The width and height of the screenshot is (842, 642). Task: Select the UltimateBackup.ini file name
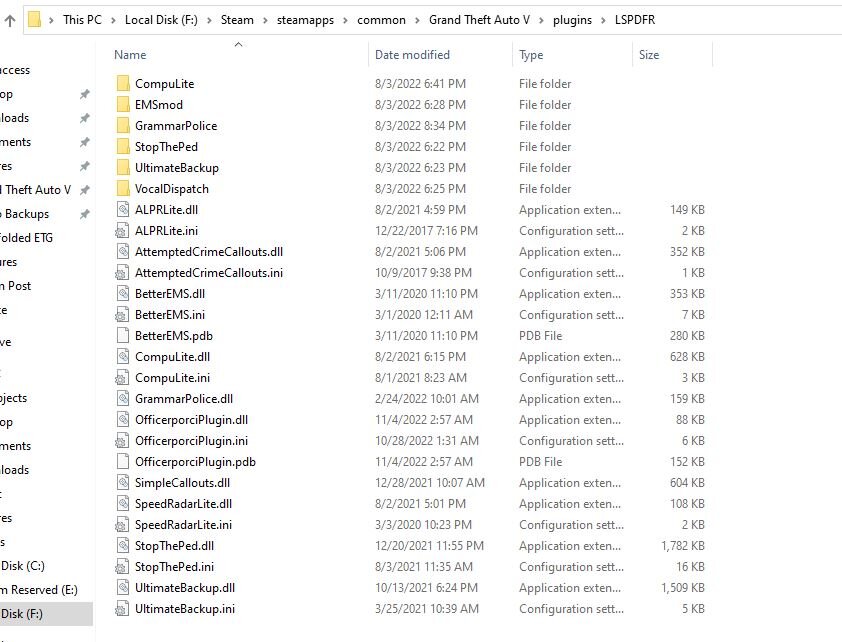coord(185,609)
